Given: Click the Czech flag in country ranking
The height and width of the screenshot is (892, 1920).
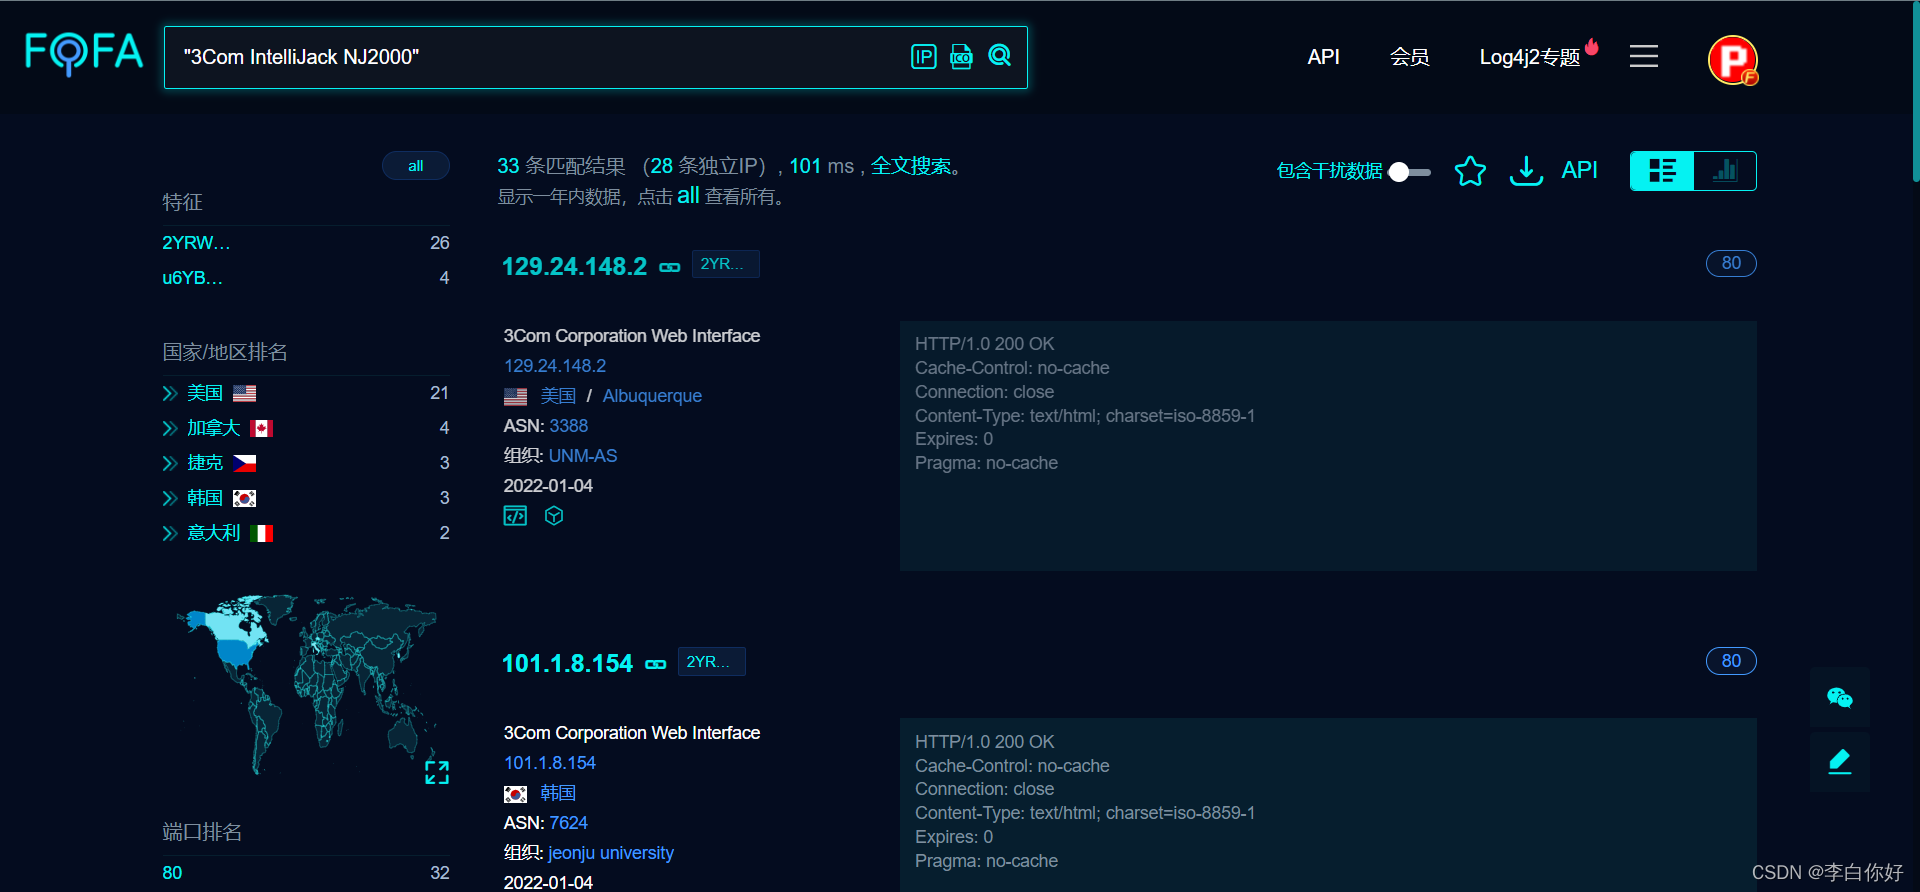Looking at the screenshot, I should (x=245, y=464).
